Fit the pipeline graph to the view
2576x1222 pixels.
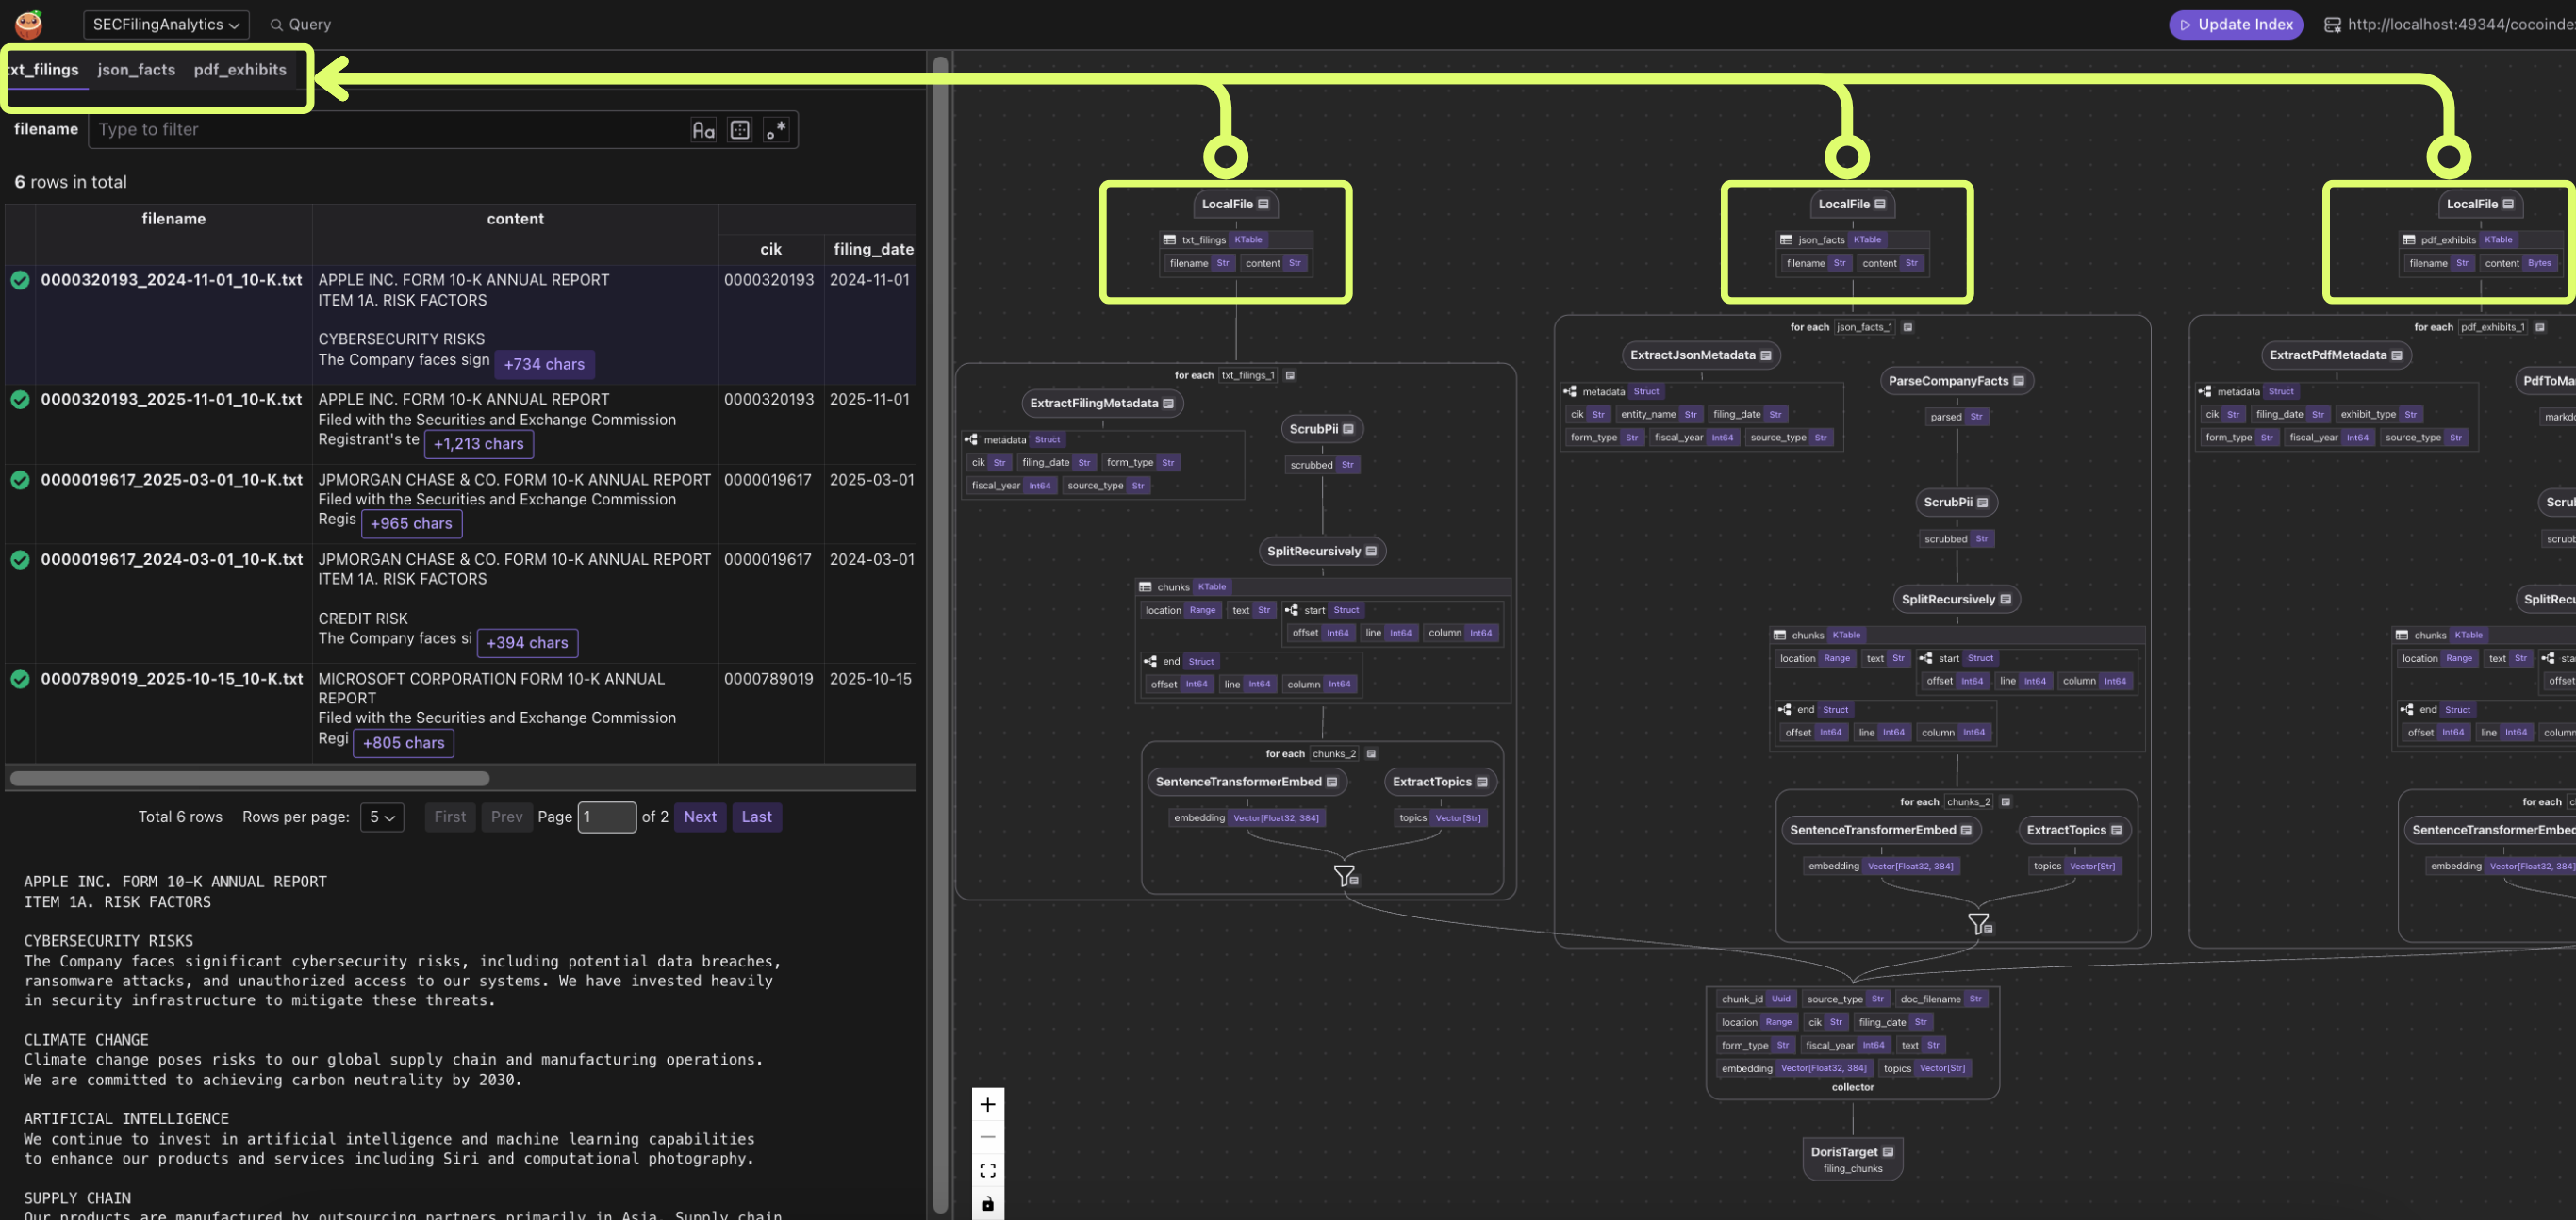pyautogui.click(x=988, y=1170)
